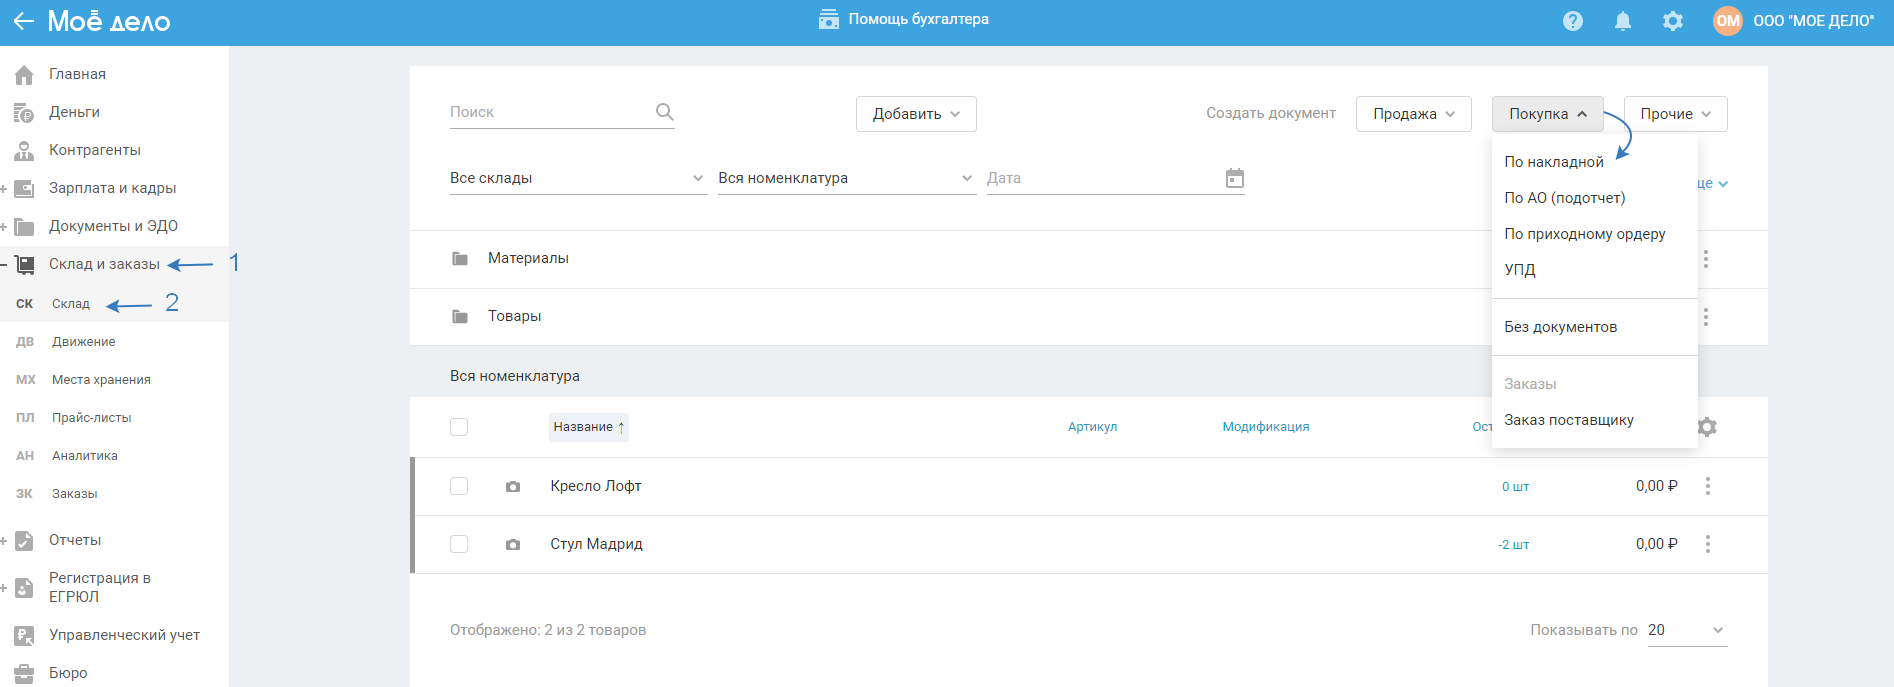Check the Стул Мадрид row checkbox
Viewport: 1894px width, 687px height.
(x=459, y=544)
